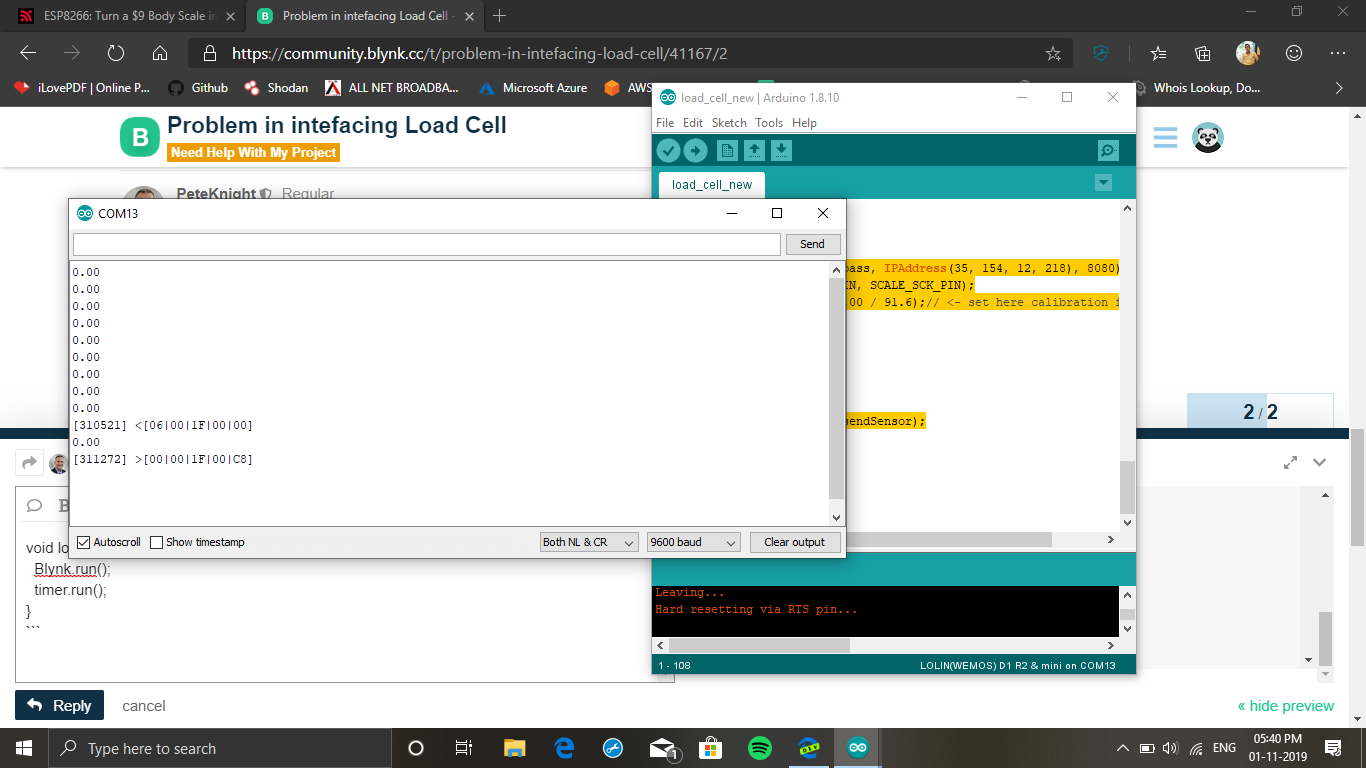Viewport: 1366px width, 768px height.
Task: Click the cancel link beside Reply
Action: 144,706
